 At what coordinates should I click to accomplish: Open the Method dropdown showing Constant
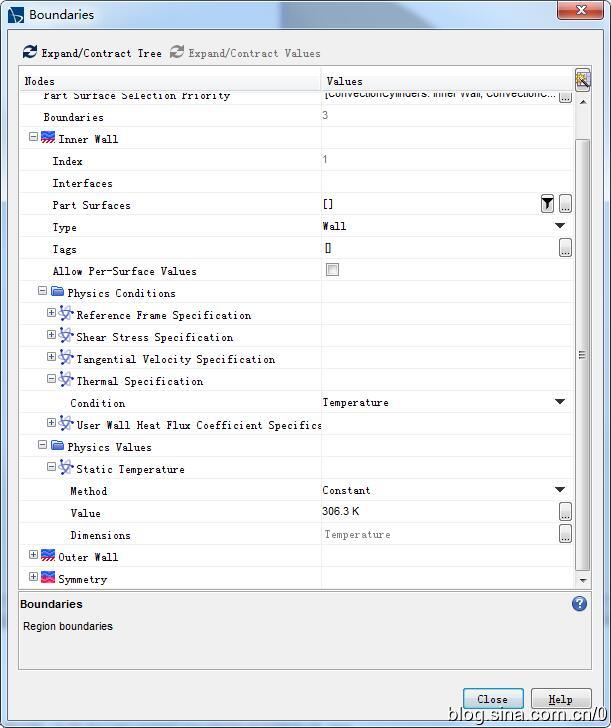point(560,490)
